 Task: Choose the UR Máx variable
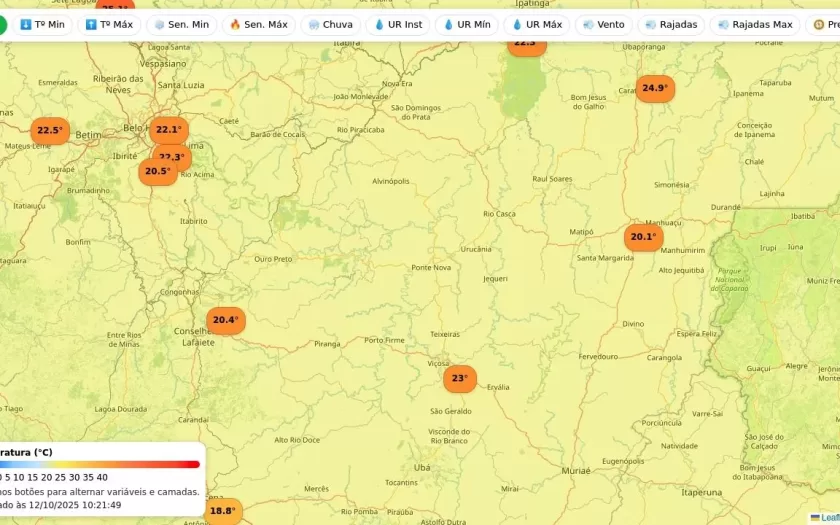536,25
